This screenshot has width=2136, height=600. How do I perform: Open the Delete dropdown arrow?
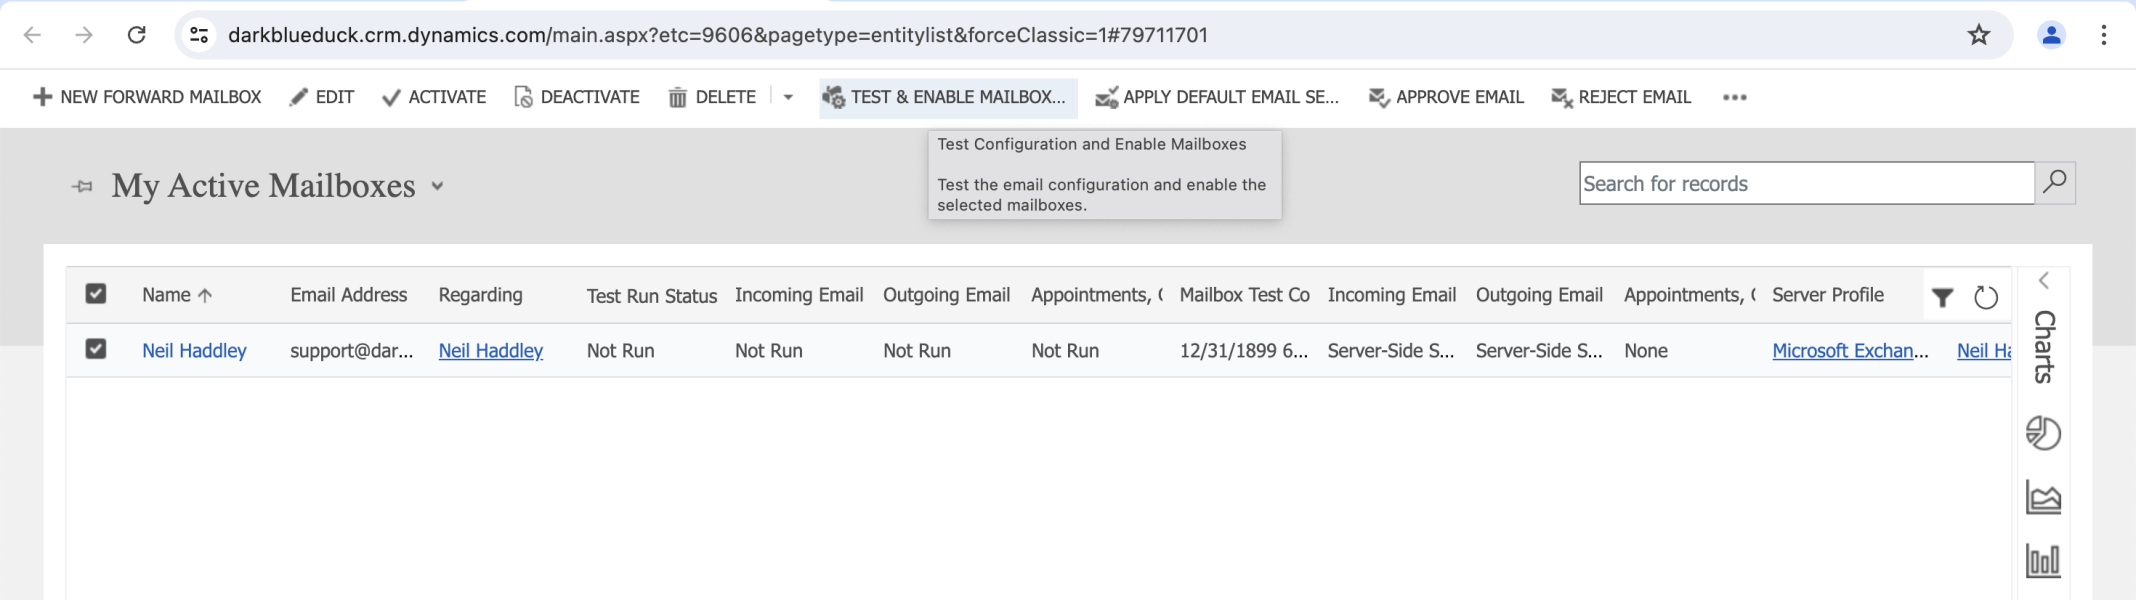[788, 97]
